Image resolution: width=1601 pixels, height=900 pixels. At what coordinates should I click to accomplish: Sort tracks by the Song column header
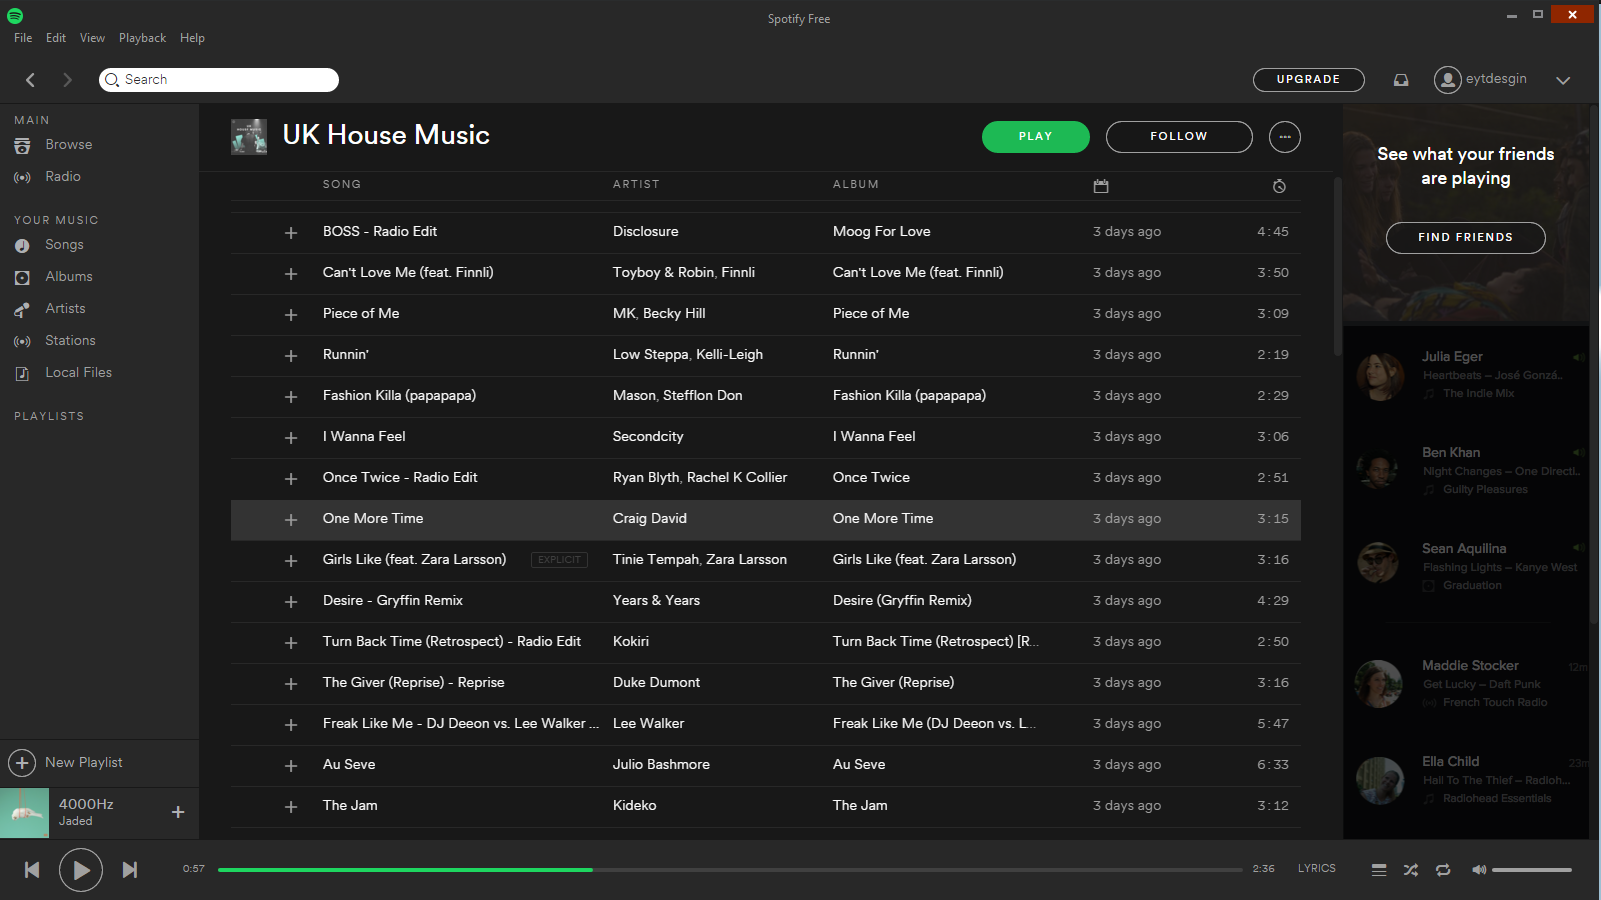[342, 185]
